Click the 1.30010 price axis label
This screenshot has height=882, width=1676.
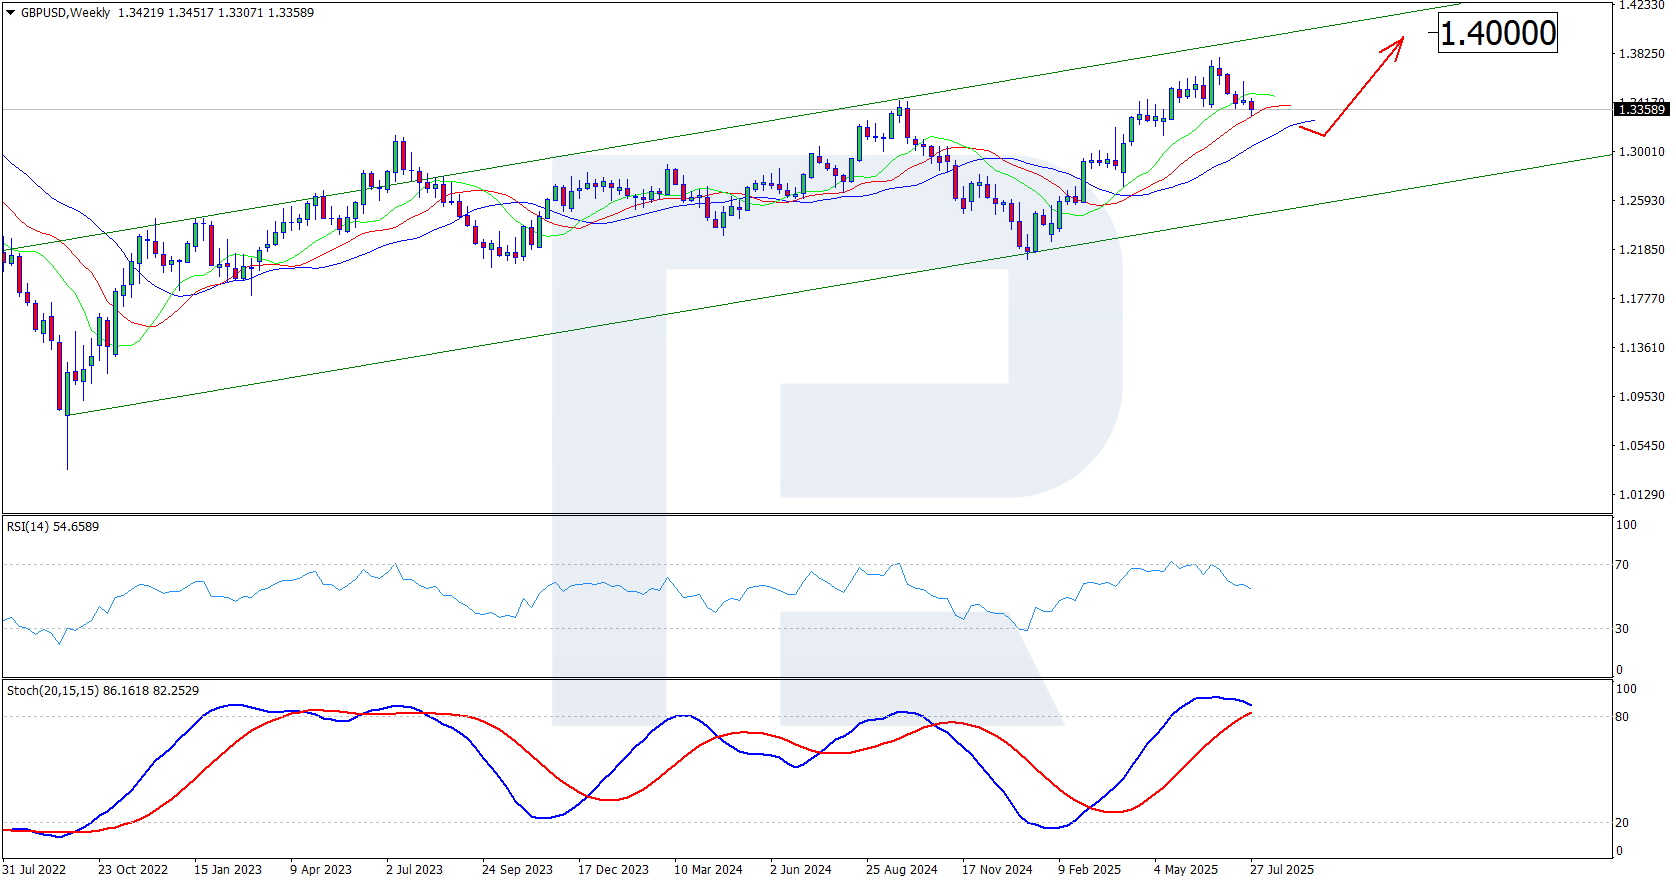pyautogui.click(x=1642, y=152)
